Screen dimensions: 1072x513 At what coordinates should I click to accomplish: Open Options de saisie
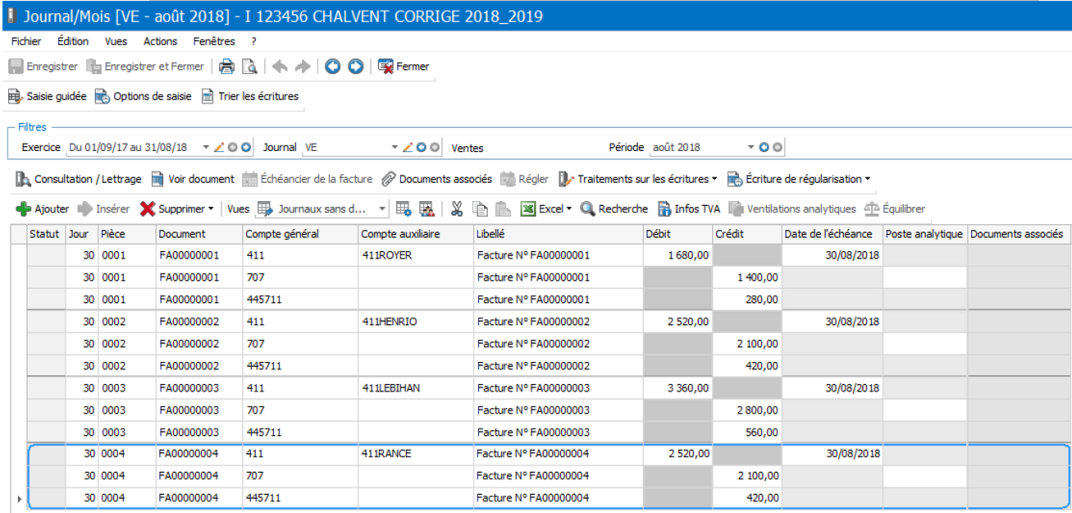click(143, 96)
